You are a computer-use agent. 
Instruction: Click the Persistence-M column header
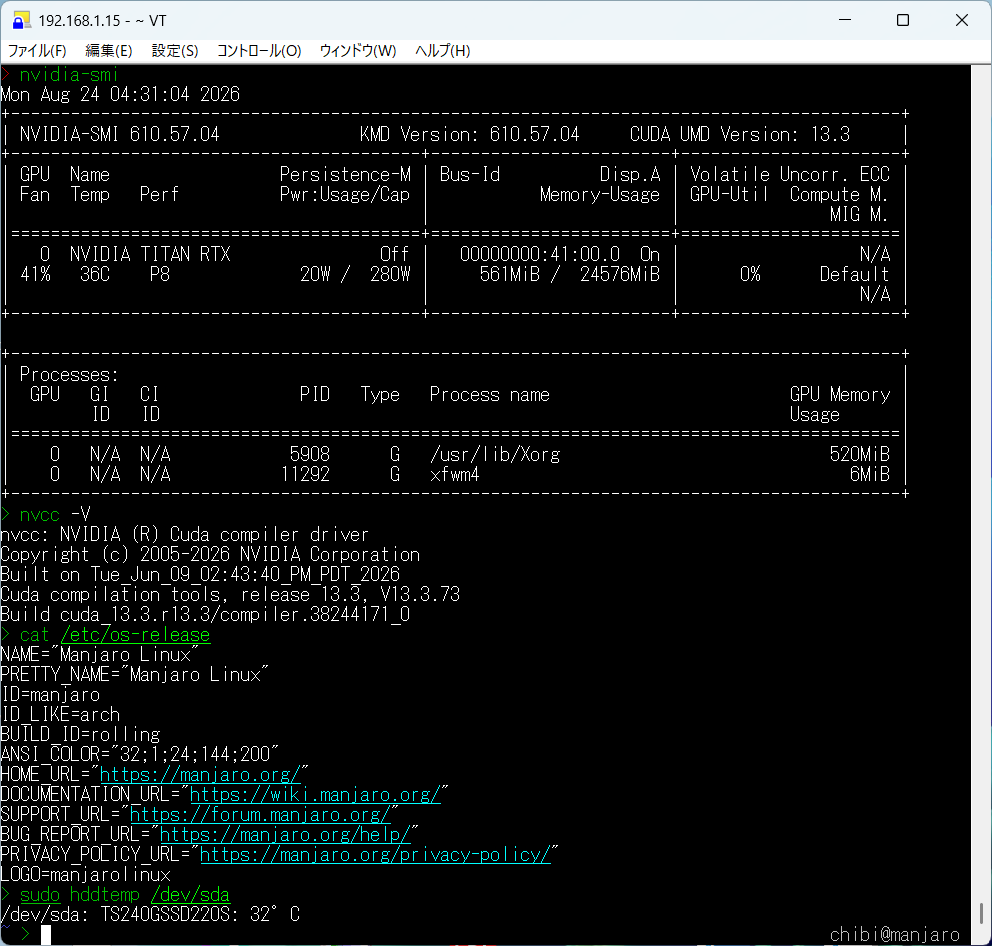coord(345,174)
